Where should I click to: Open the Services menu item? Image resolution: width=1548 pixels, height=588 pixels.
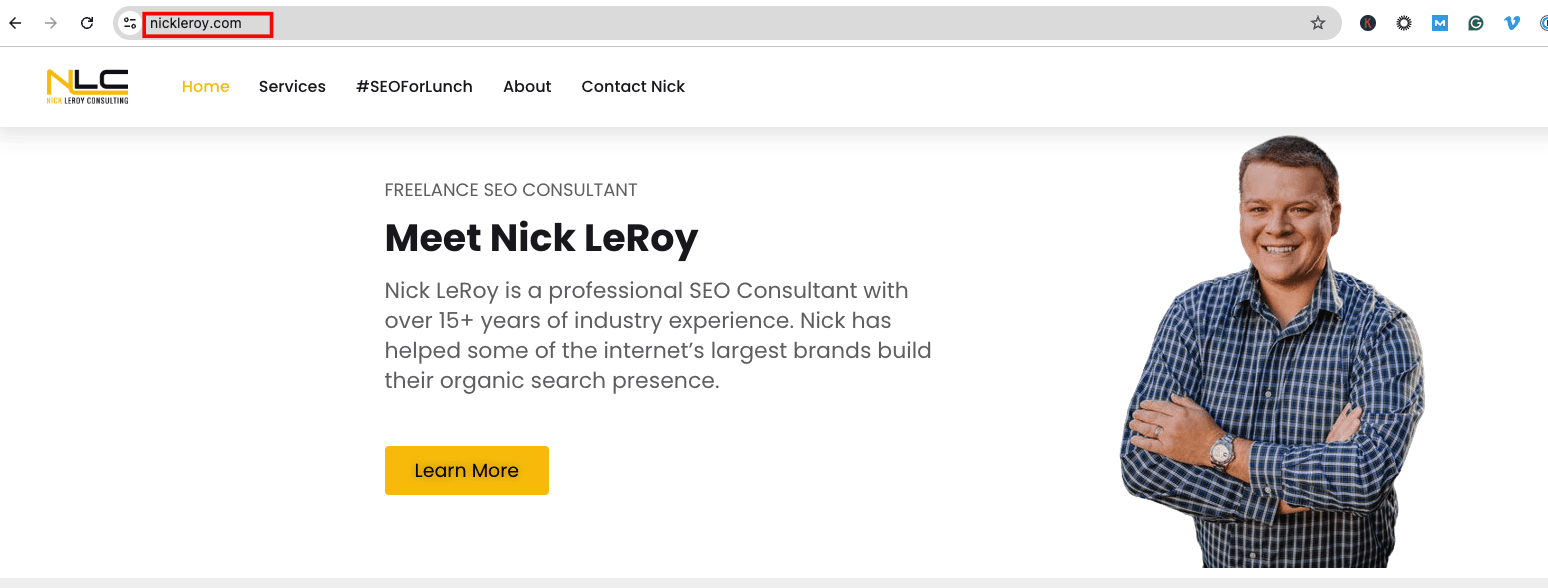coord(292,87)
